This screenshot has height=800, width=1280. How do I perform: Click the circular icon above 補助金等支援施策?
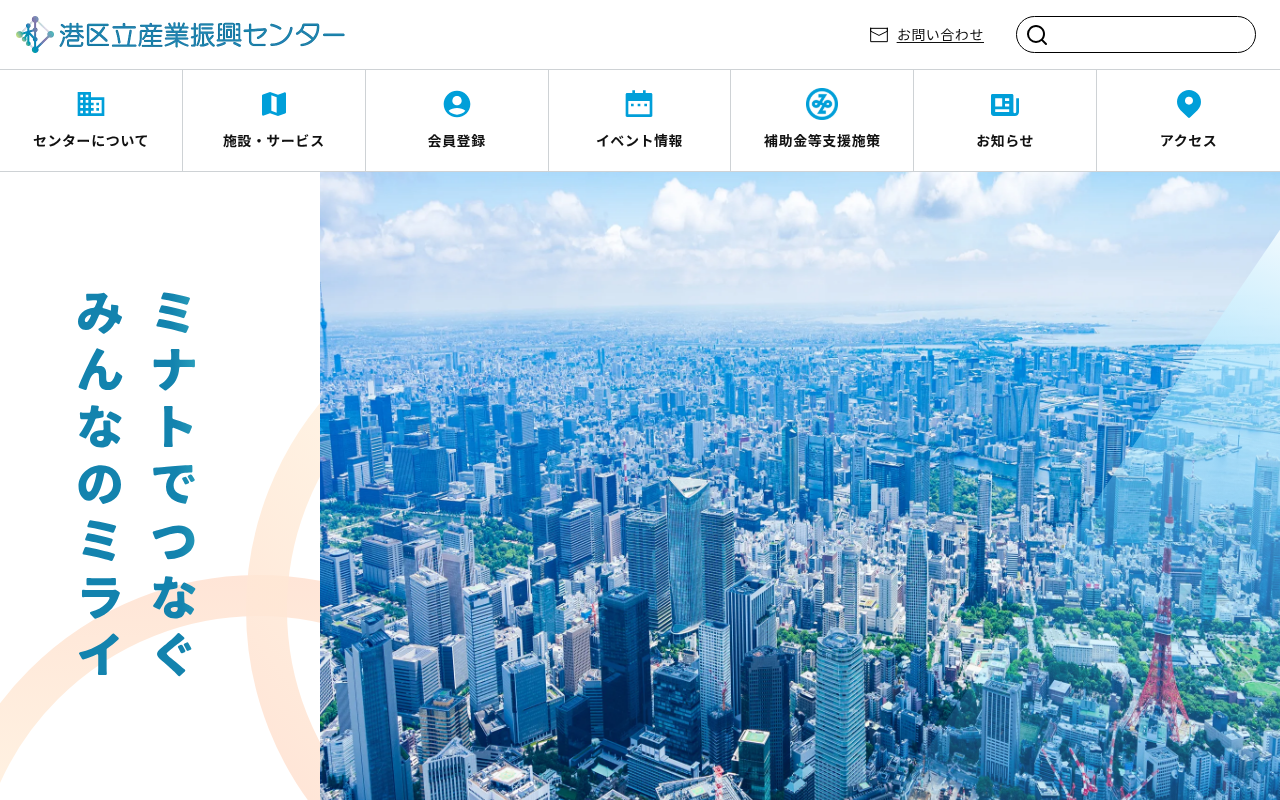(822, 104)
